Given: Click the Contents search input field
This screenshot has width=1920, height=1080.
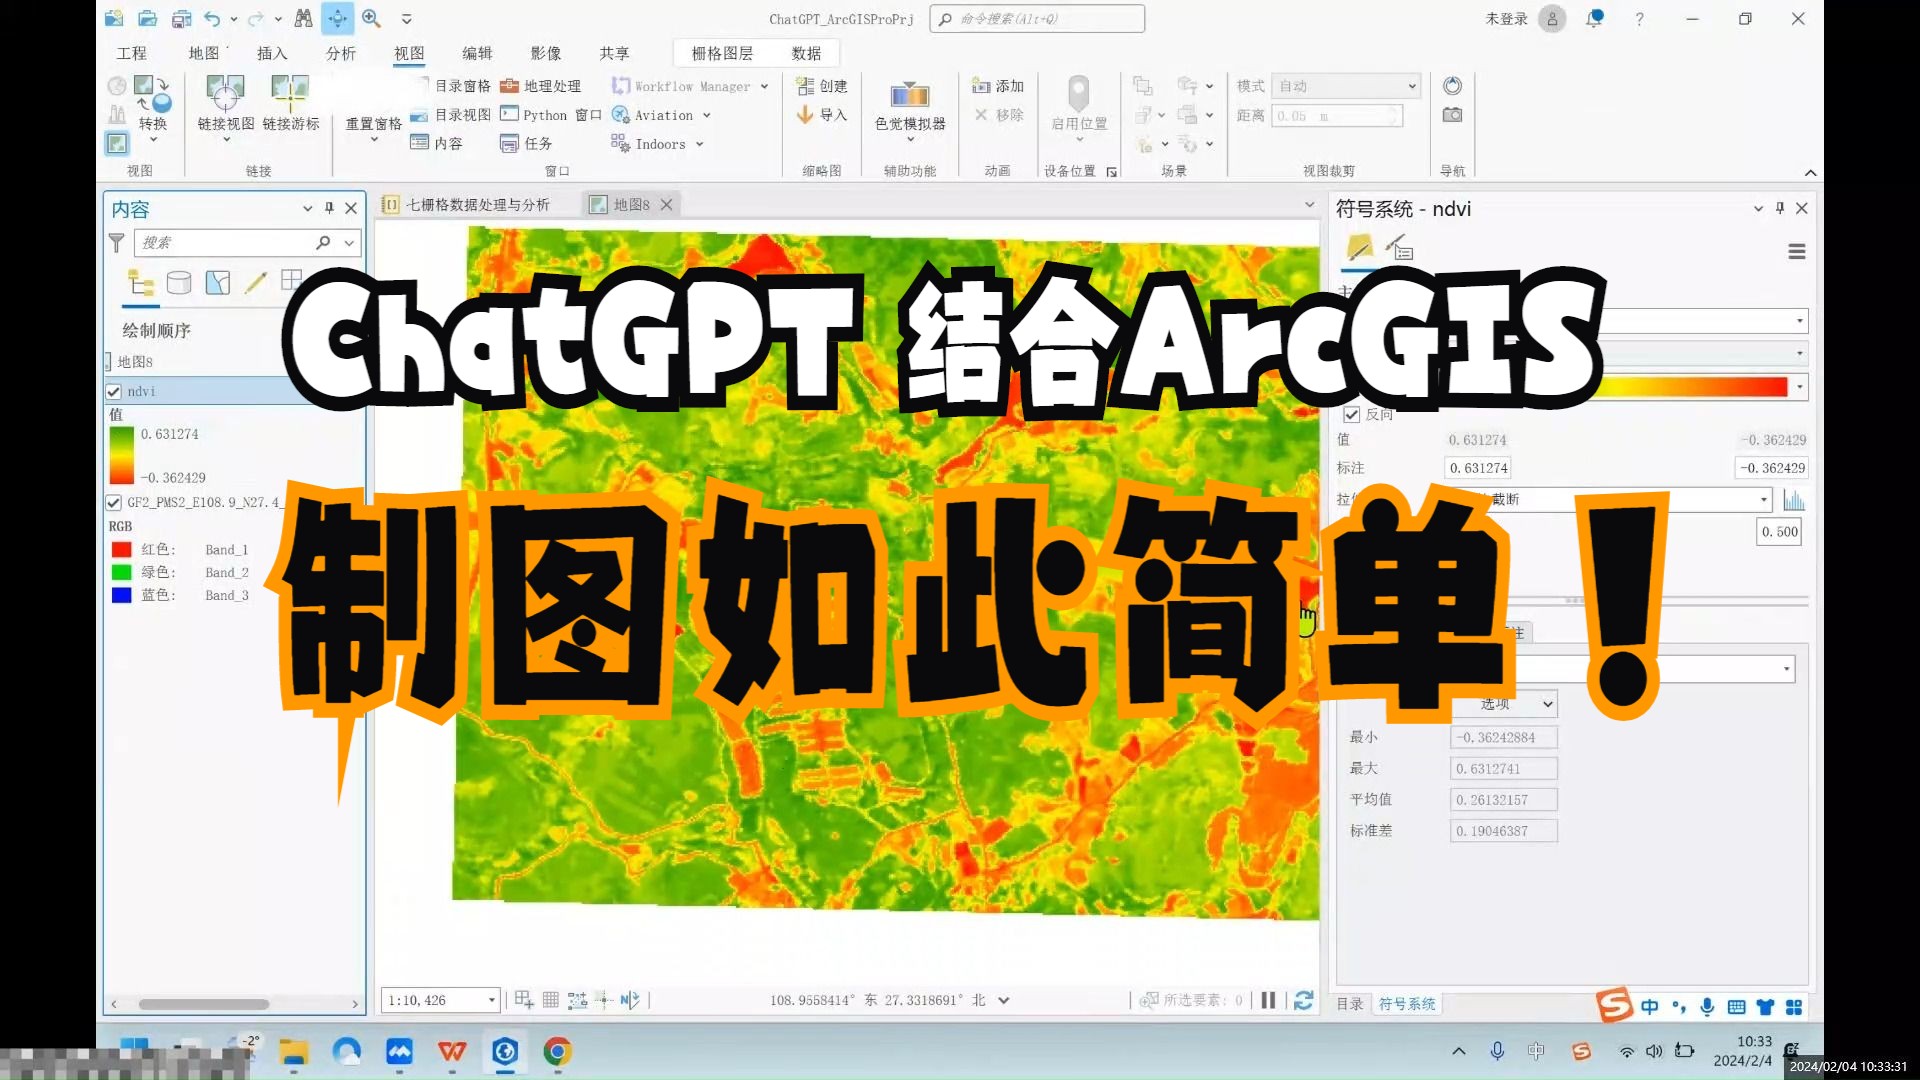Looking at the screenshot, I should pos(225,242).
